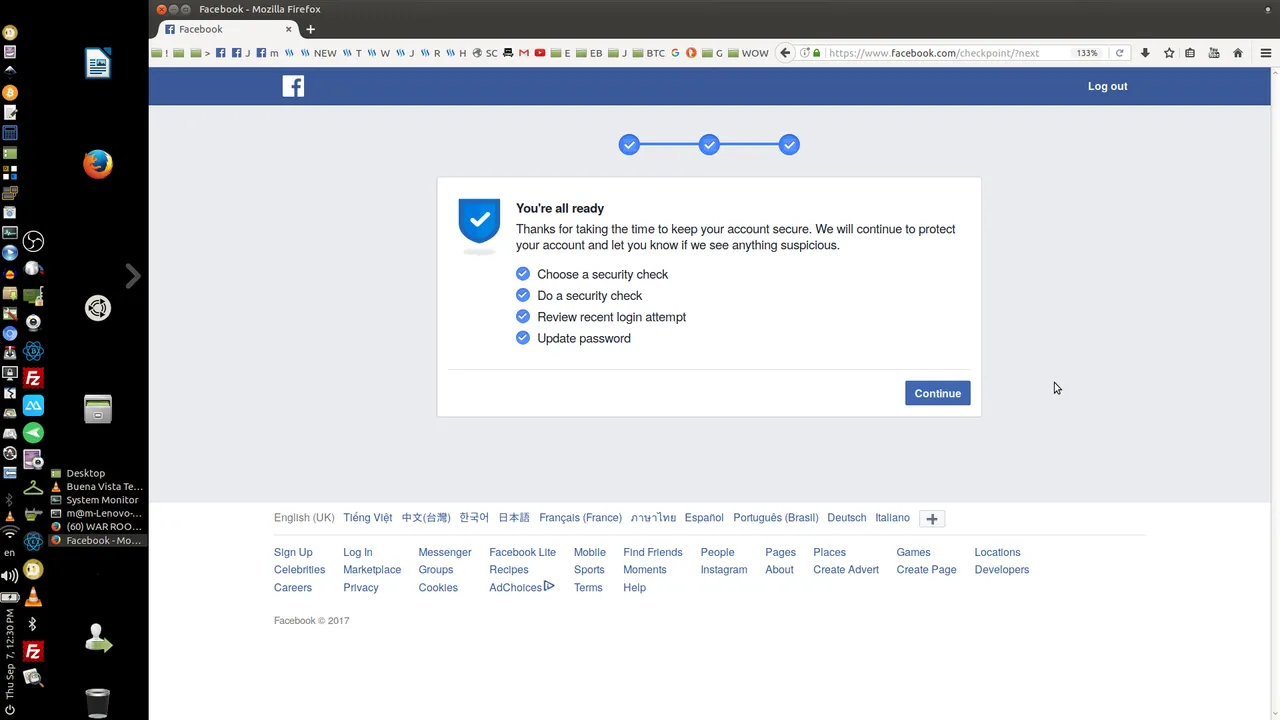Screen dimensions: 1280x720
Task: Click the middle progress step checkmark
Action: click(x=709, y=145)
